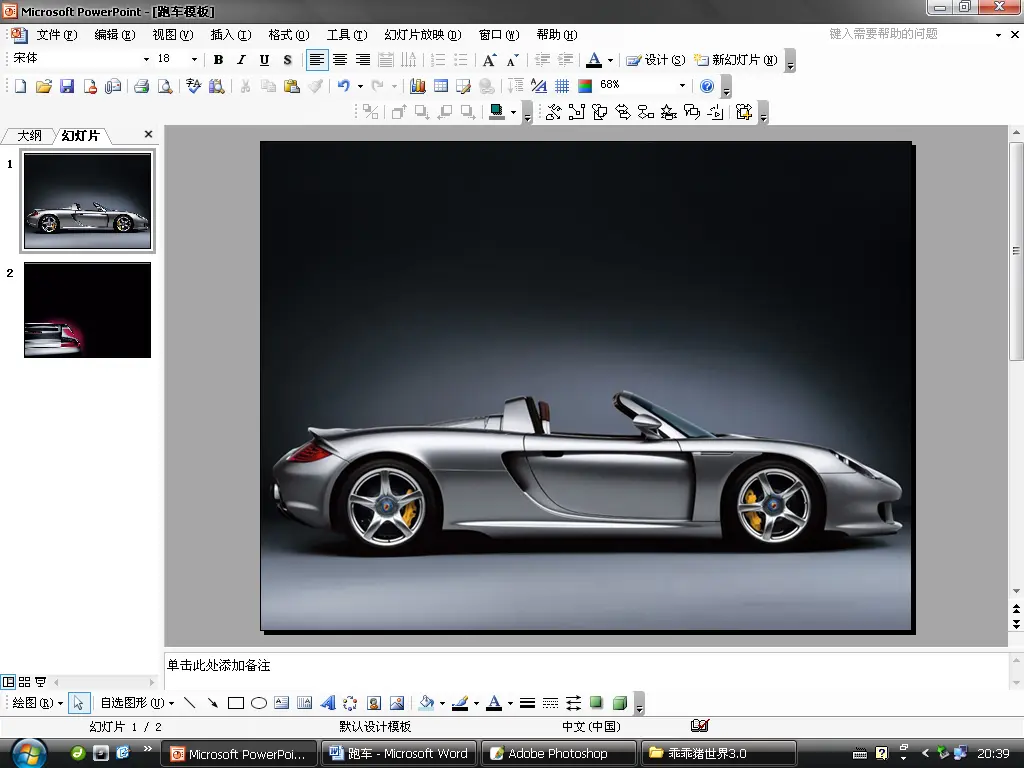Click the Print icon

tap(141, 87)
